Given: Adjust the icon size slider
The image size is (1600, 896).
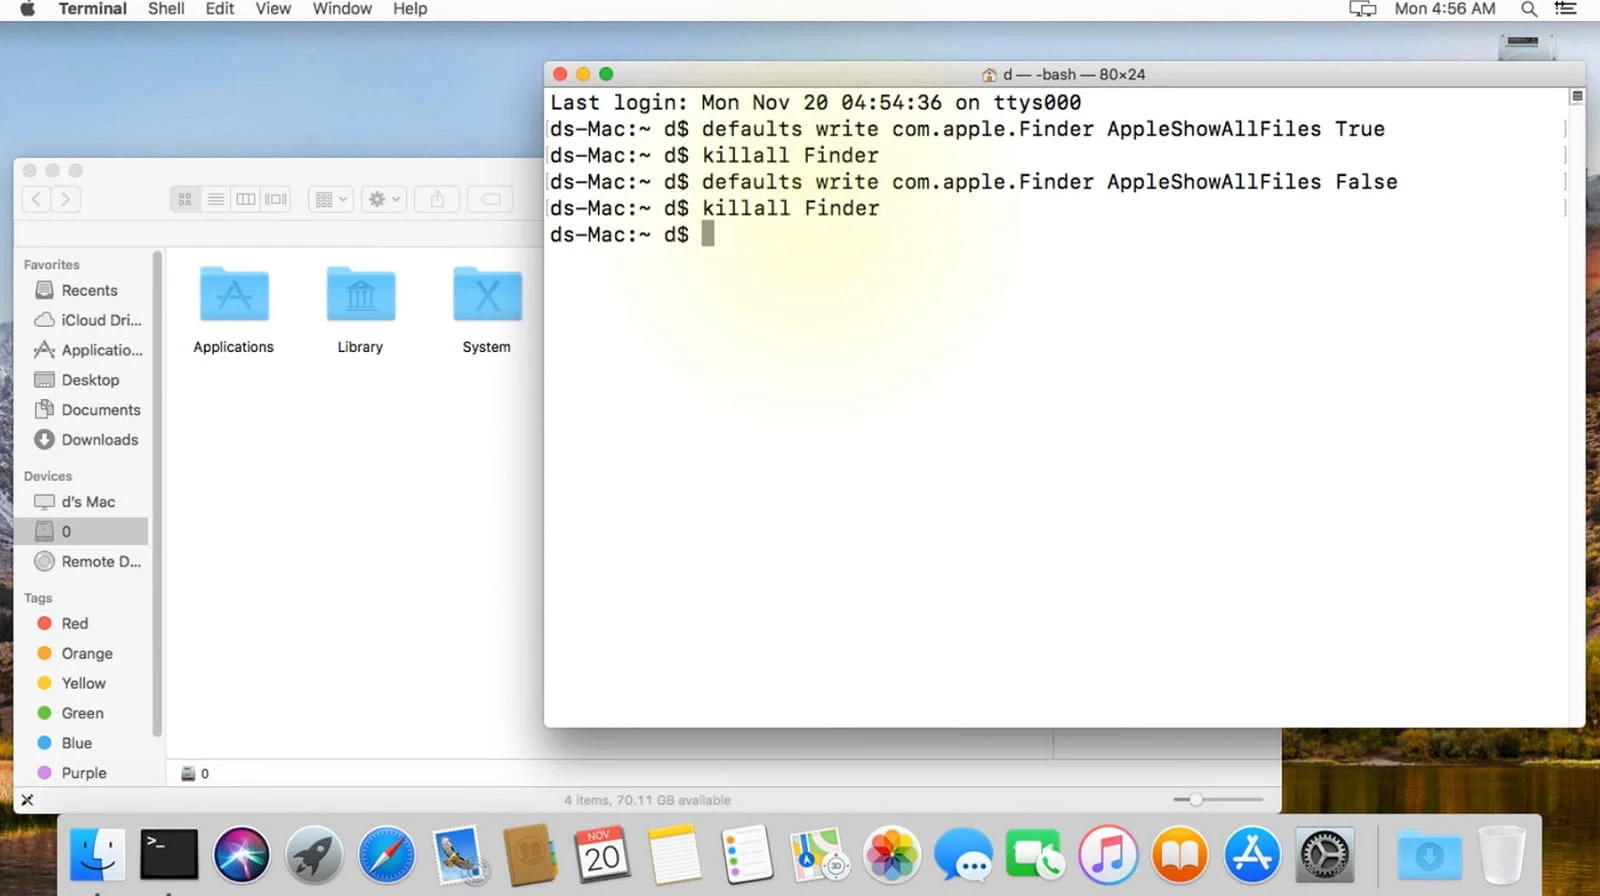Looking at the screenshot, I should pos(1196,800).
